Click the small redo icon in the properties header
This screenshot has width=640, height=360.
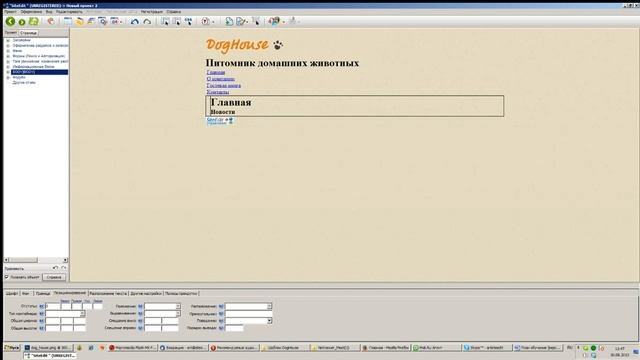[64, 268]
